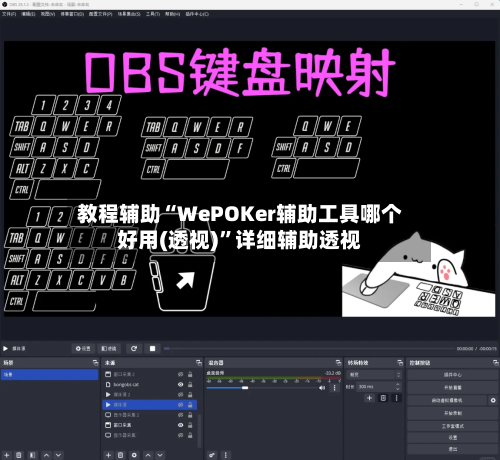Click 退出 exit button in Controls panel
500x460 pixels.
pyautogui.click(x=453, y=449)
